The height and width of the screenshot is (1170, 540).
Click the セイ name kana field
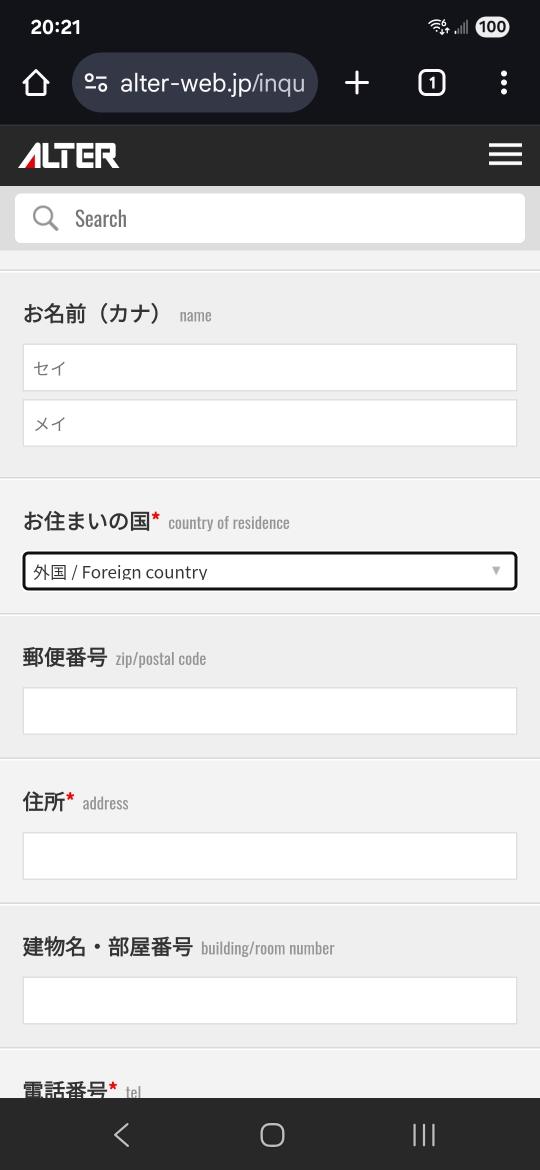point(270,367)
